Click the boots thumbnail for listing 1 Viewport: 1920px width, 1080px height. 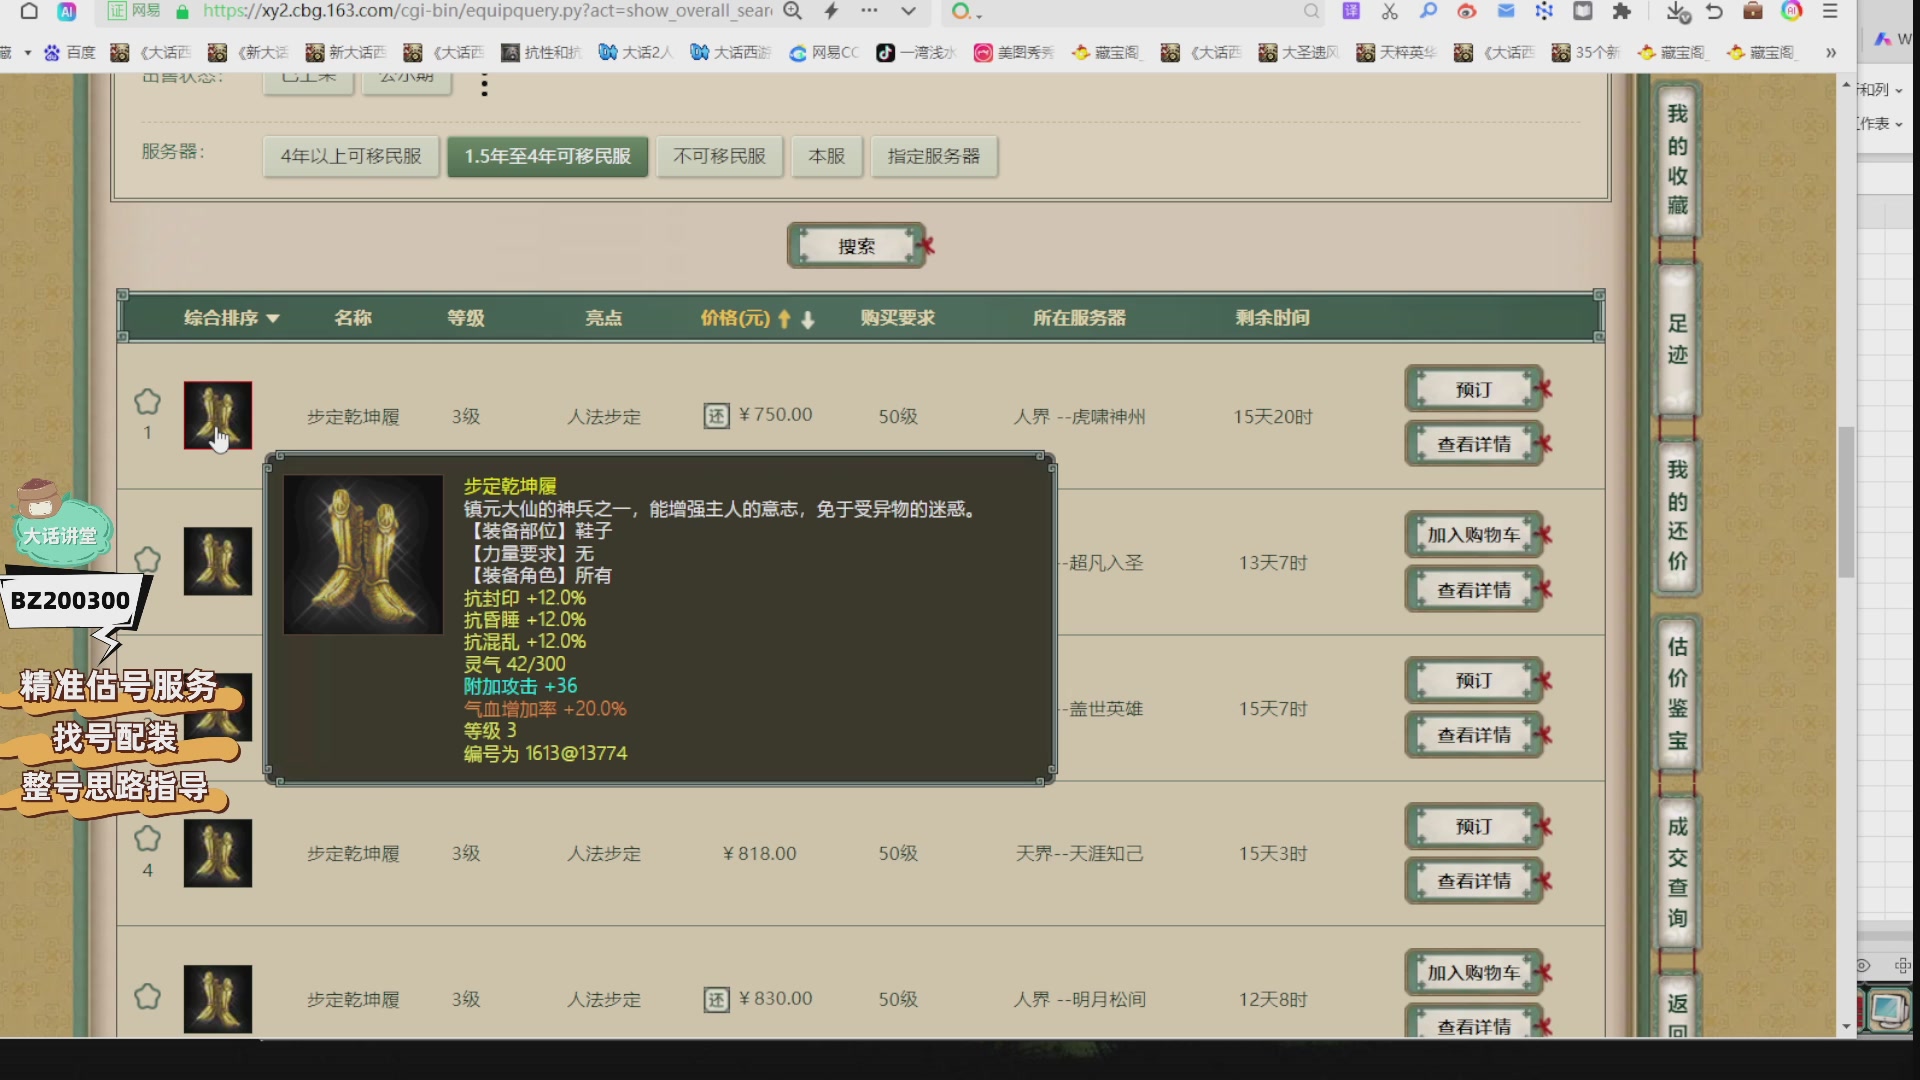click(x=218, y=415)
